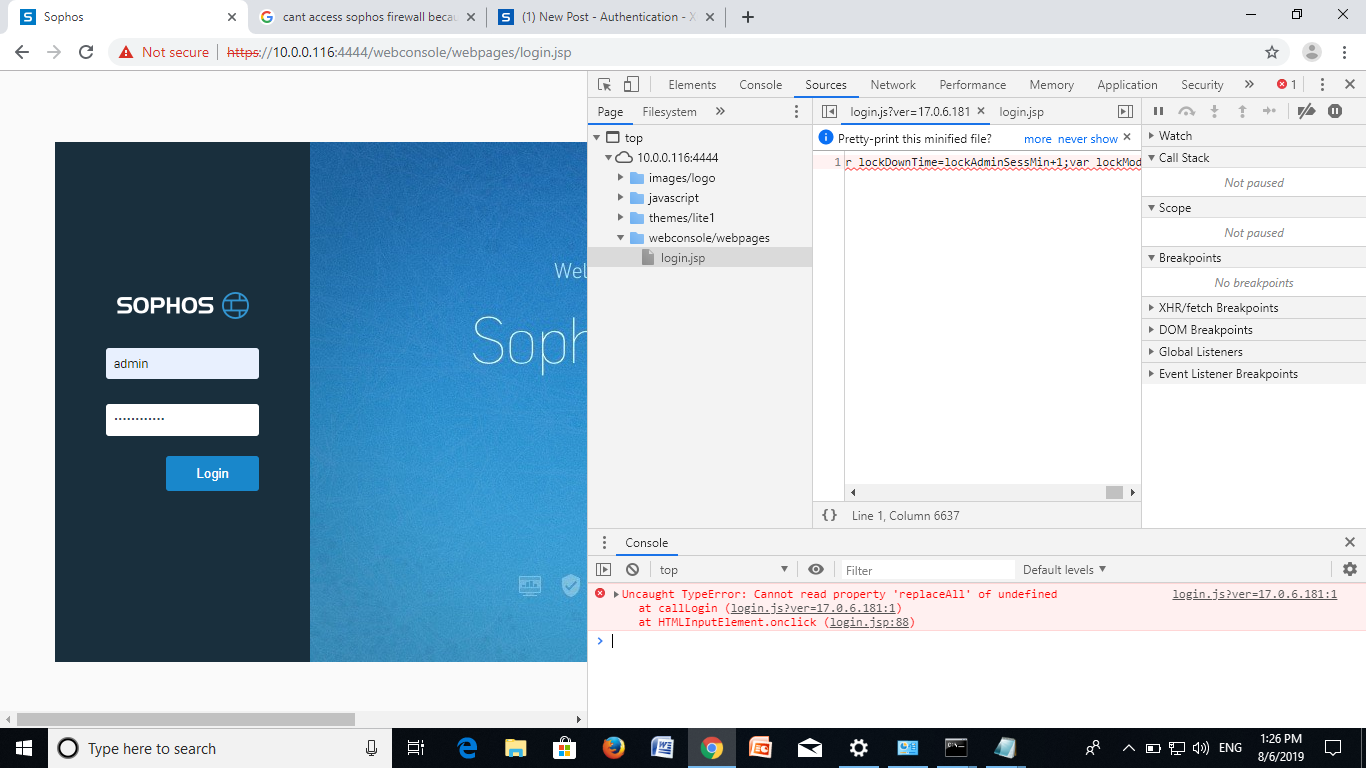Image resolution: width=1366 pixels, height=768 pixels.
Task: Show console sidebar icon
Action: point(603,569)
